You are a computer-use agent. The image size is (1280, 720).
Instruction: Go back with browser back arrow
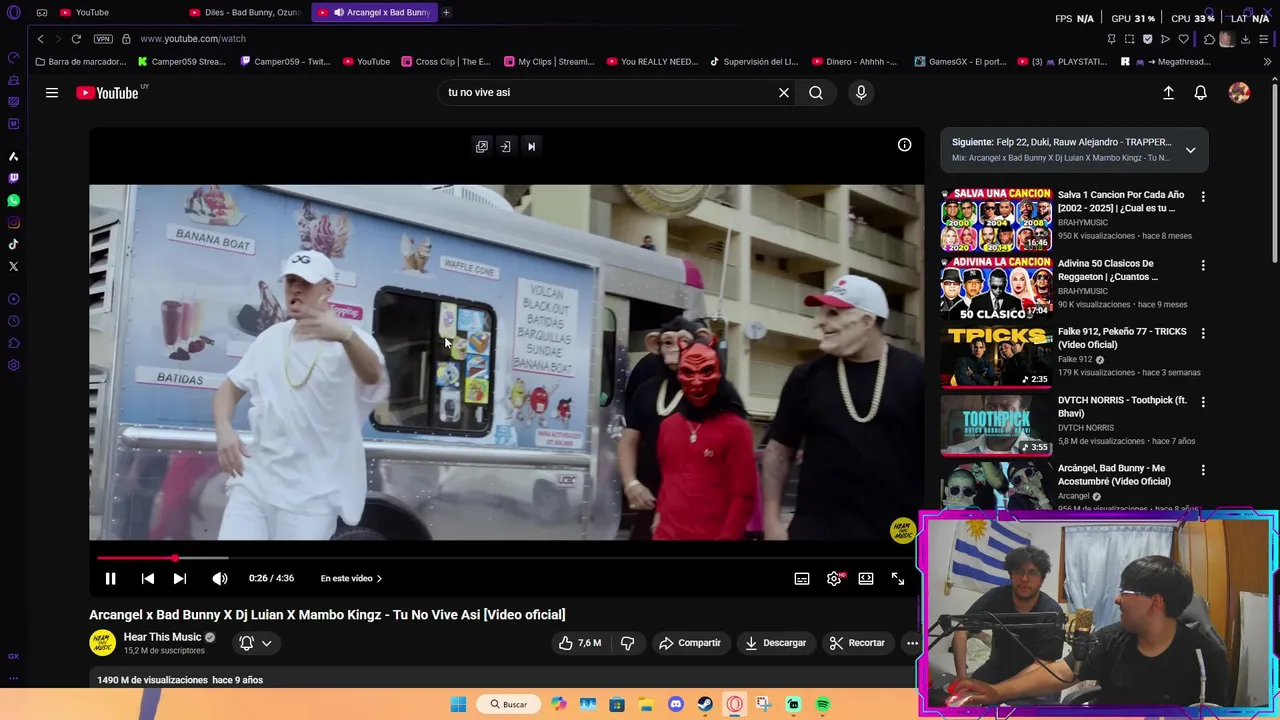click(x=40, y=38)
